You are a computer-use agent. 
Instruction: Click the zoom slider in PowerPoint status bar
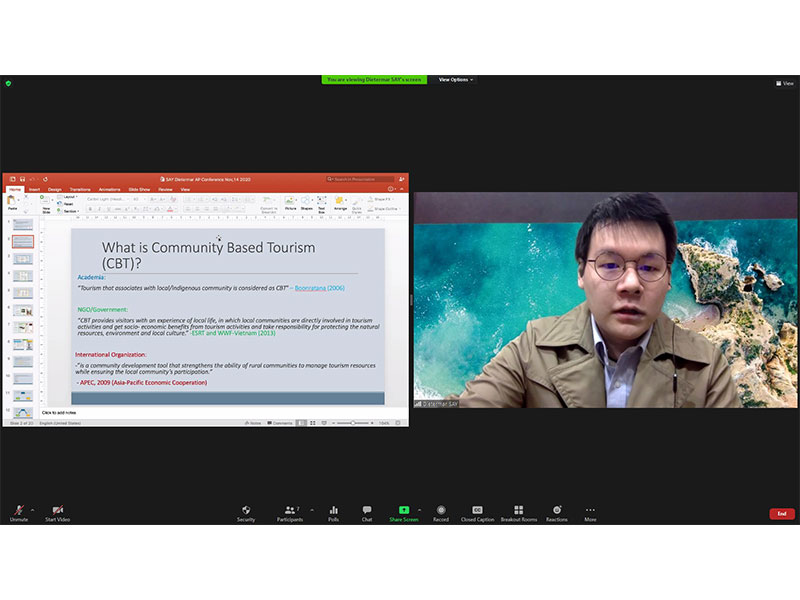353,423
